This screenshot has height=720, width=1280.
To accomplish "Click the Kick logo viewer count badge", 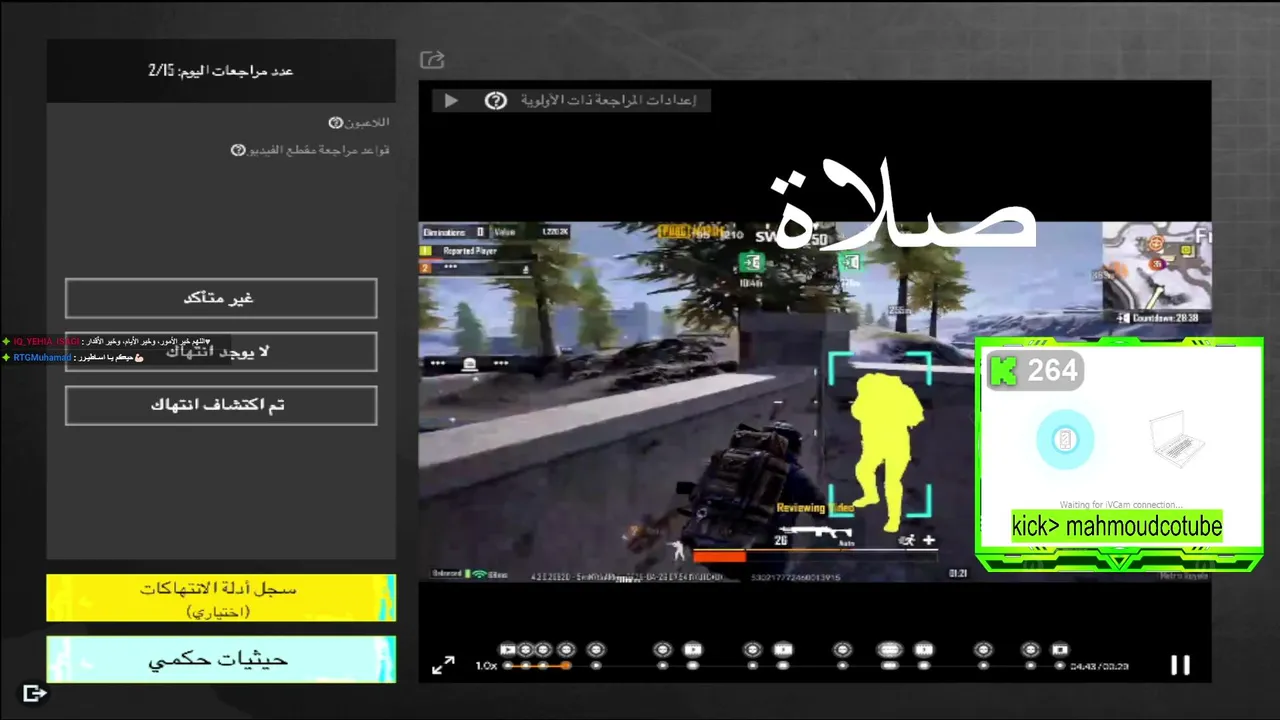I will point(1034,371).
